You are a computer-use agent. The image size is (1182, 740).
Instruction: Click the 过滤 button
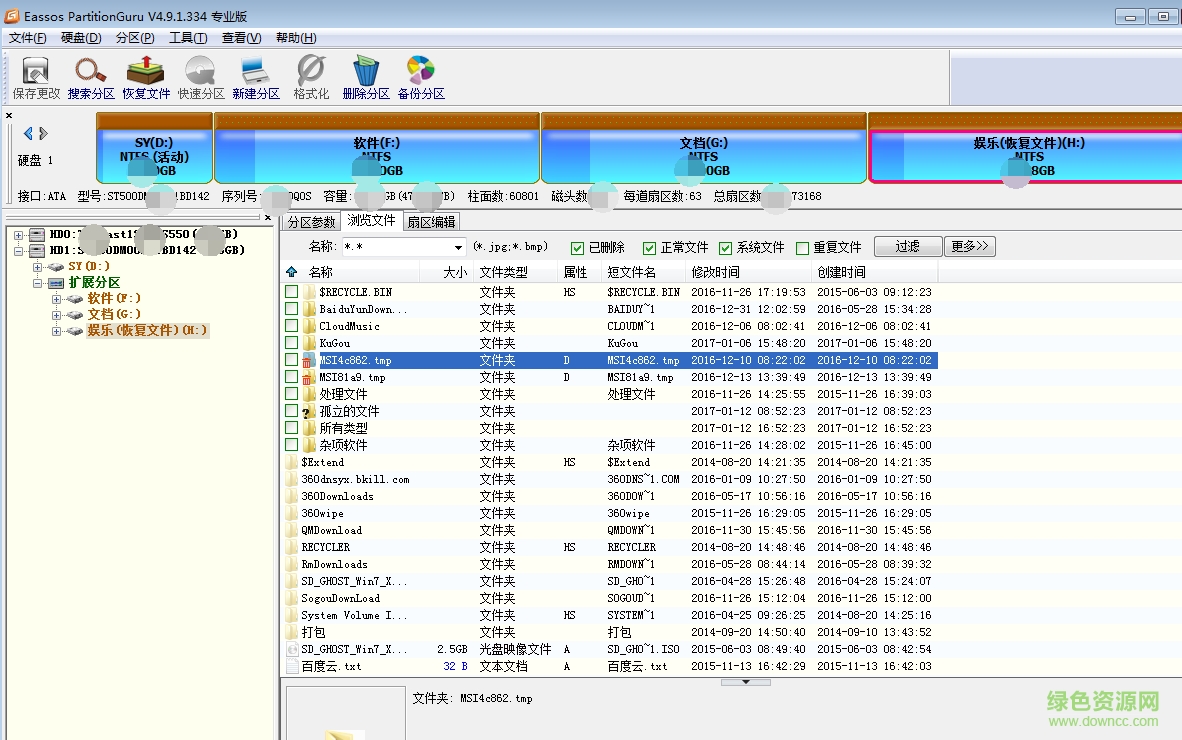coord(907,245)
